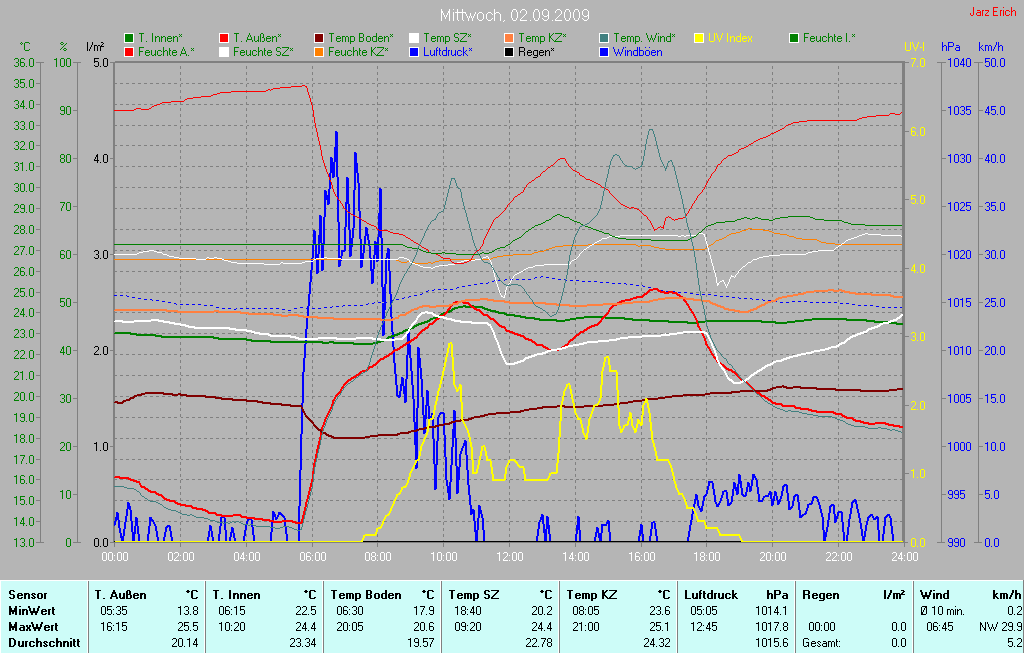Click the Temp KZ orange legend square
1024x653 pixels.
(509, 38)
